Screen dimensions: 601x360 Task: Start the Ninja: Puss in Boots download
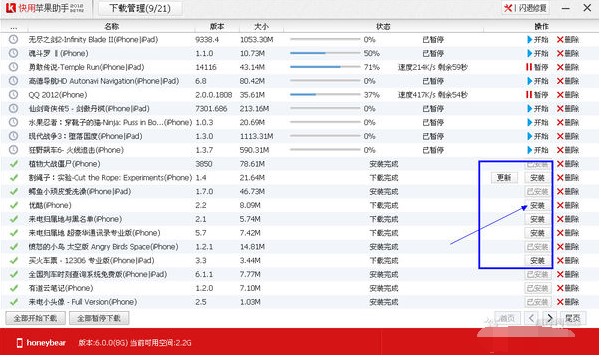pyautogui.click(x=538, y=122)
